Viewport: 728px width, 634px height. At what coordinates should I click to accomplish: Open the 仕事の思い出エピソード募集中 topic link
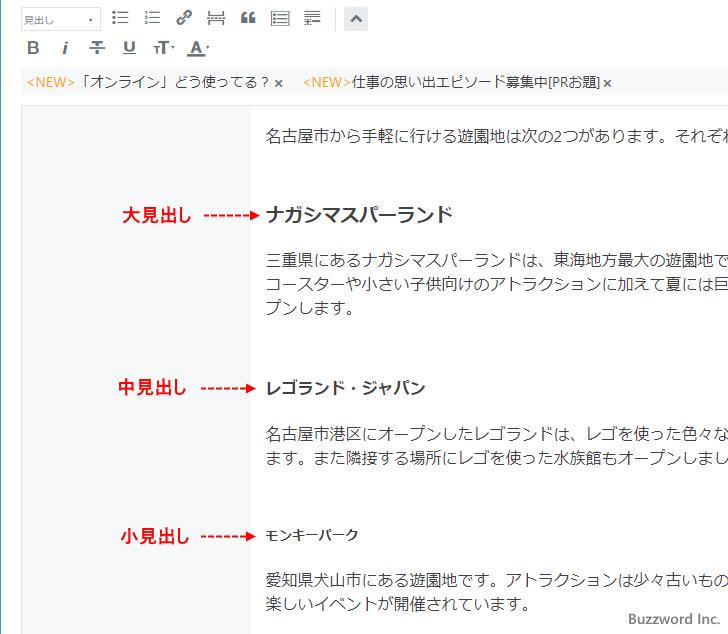coord(451,82)
